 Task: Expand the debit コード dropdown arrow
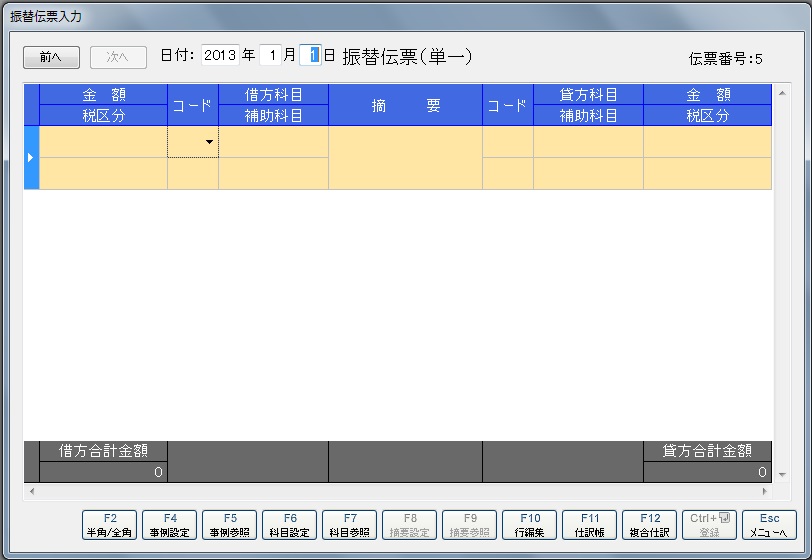click(209, 143)
